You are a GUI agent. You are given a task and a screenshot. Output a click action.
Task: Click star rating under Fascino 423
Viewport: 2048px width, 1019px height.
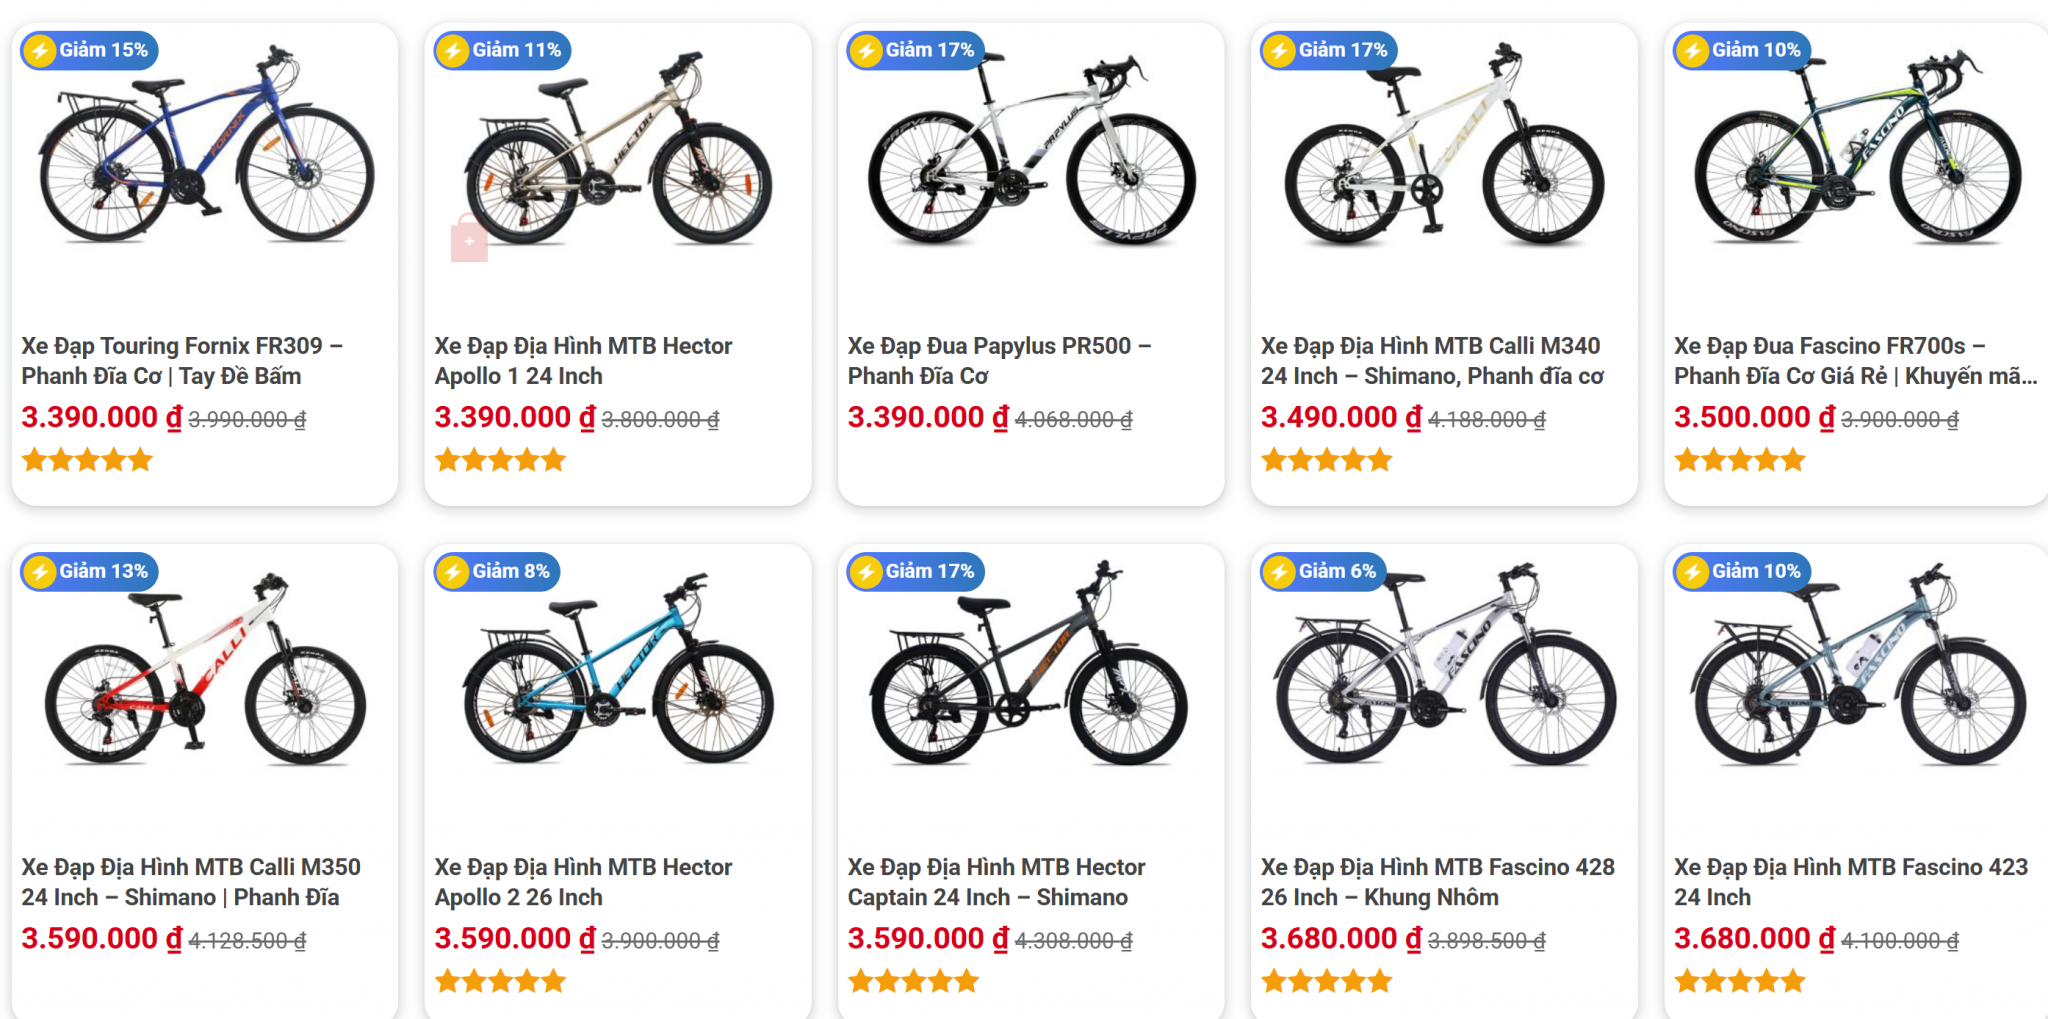pyautogui.click(x=1740, y=981)
